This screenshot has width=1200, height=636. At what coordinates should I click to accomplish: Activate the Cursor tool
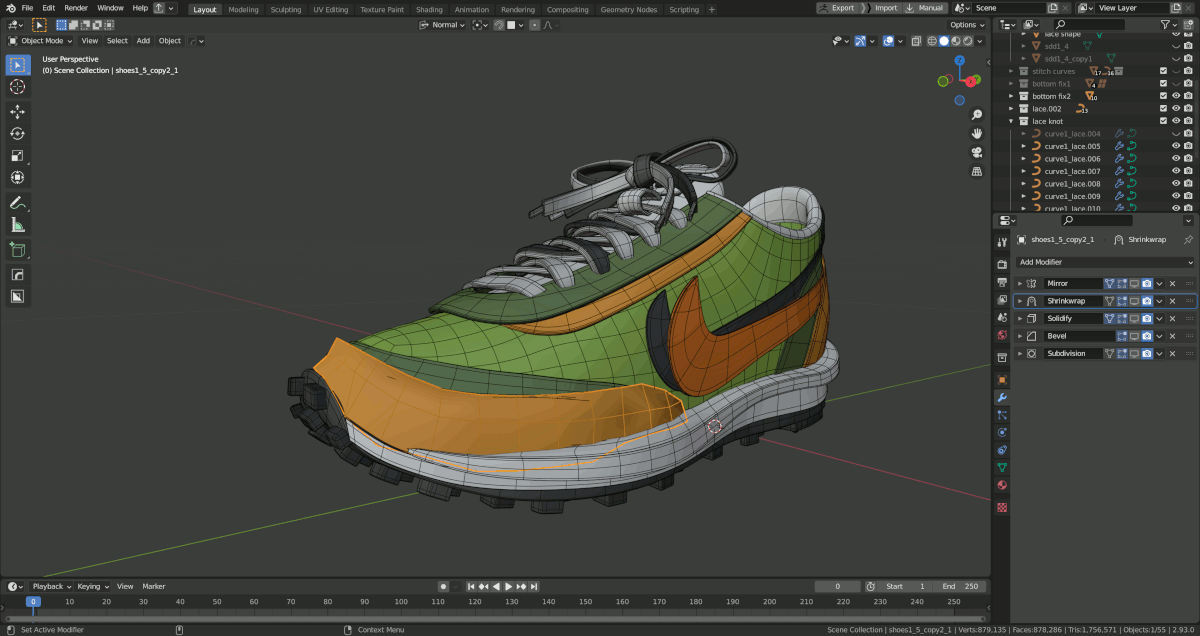coord(17,87)
